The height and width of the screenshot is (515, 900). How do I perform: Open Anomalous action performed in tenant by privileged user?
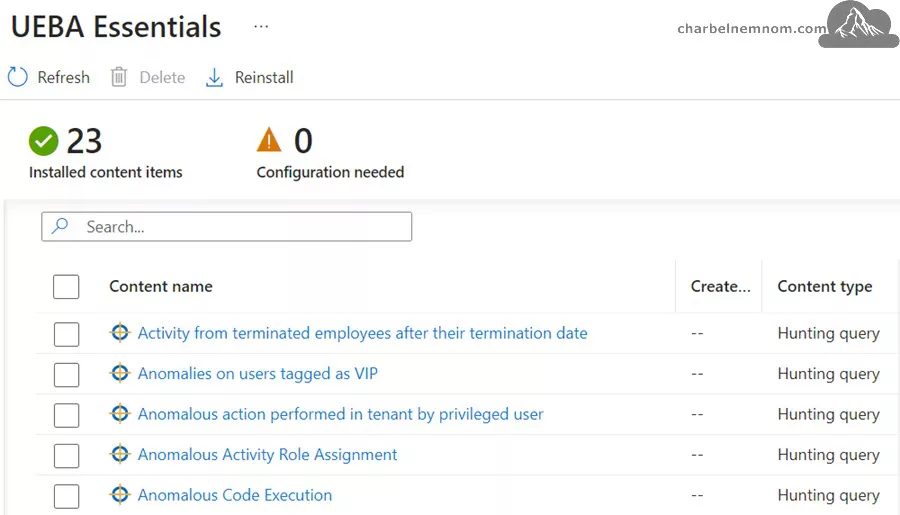340,414
